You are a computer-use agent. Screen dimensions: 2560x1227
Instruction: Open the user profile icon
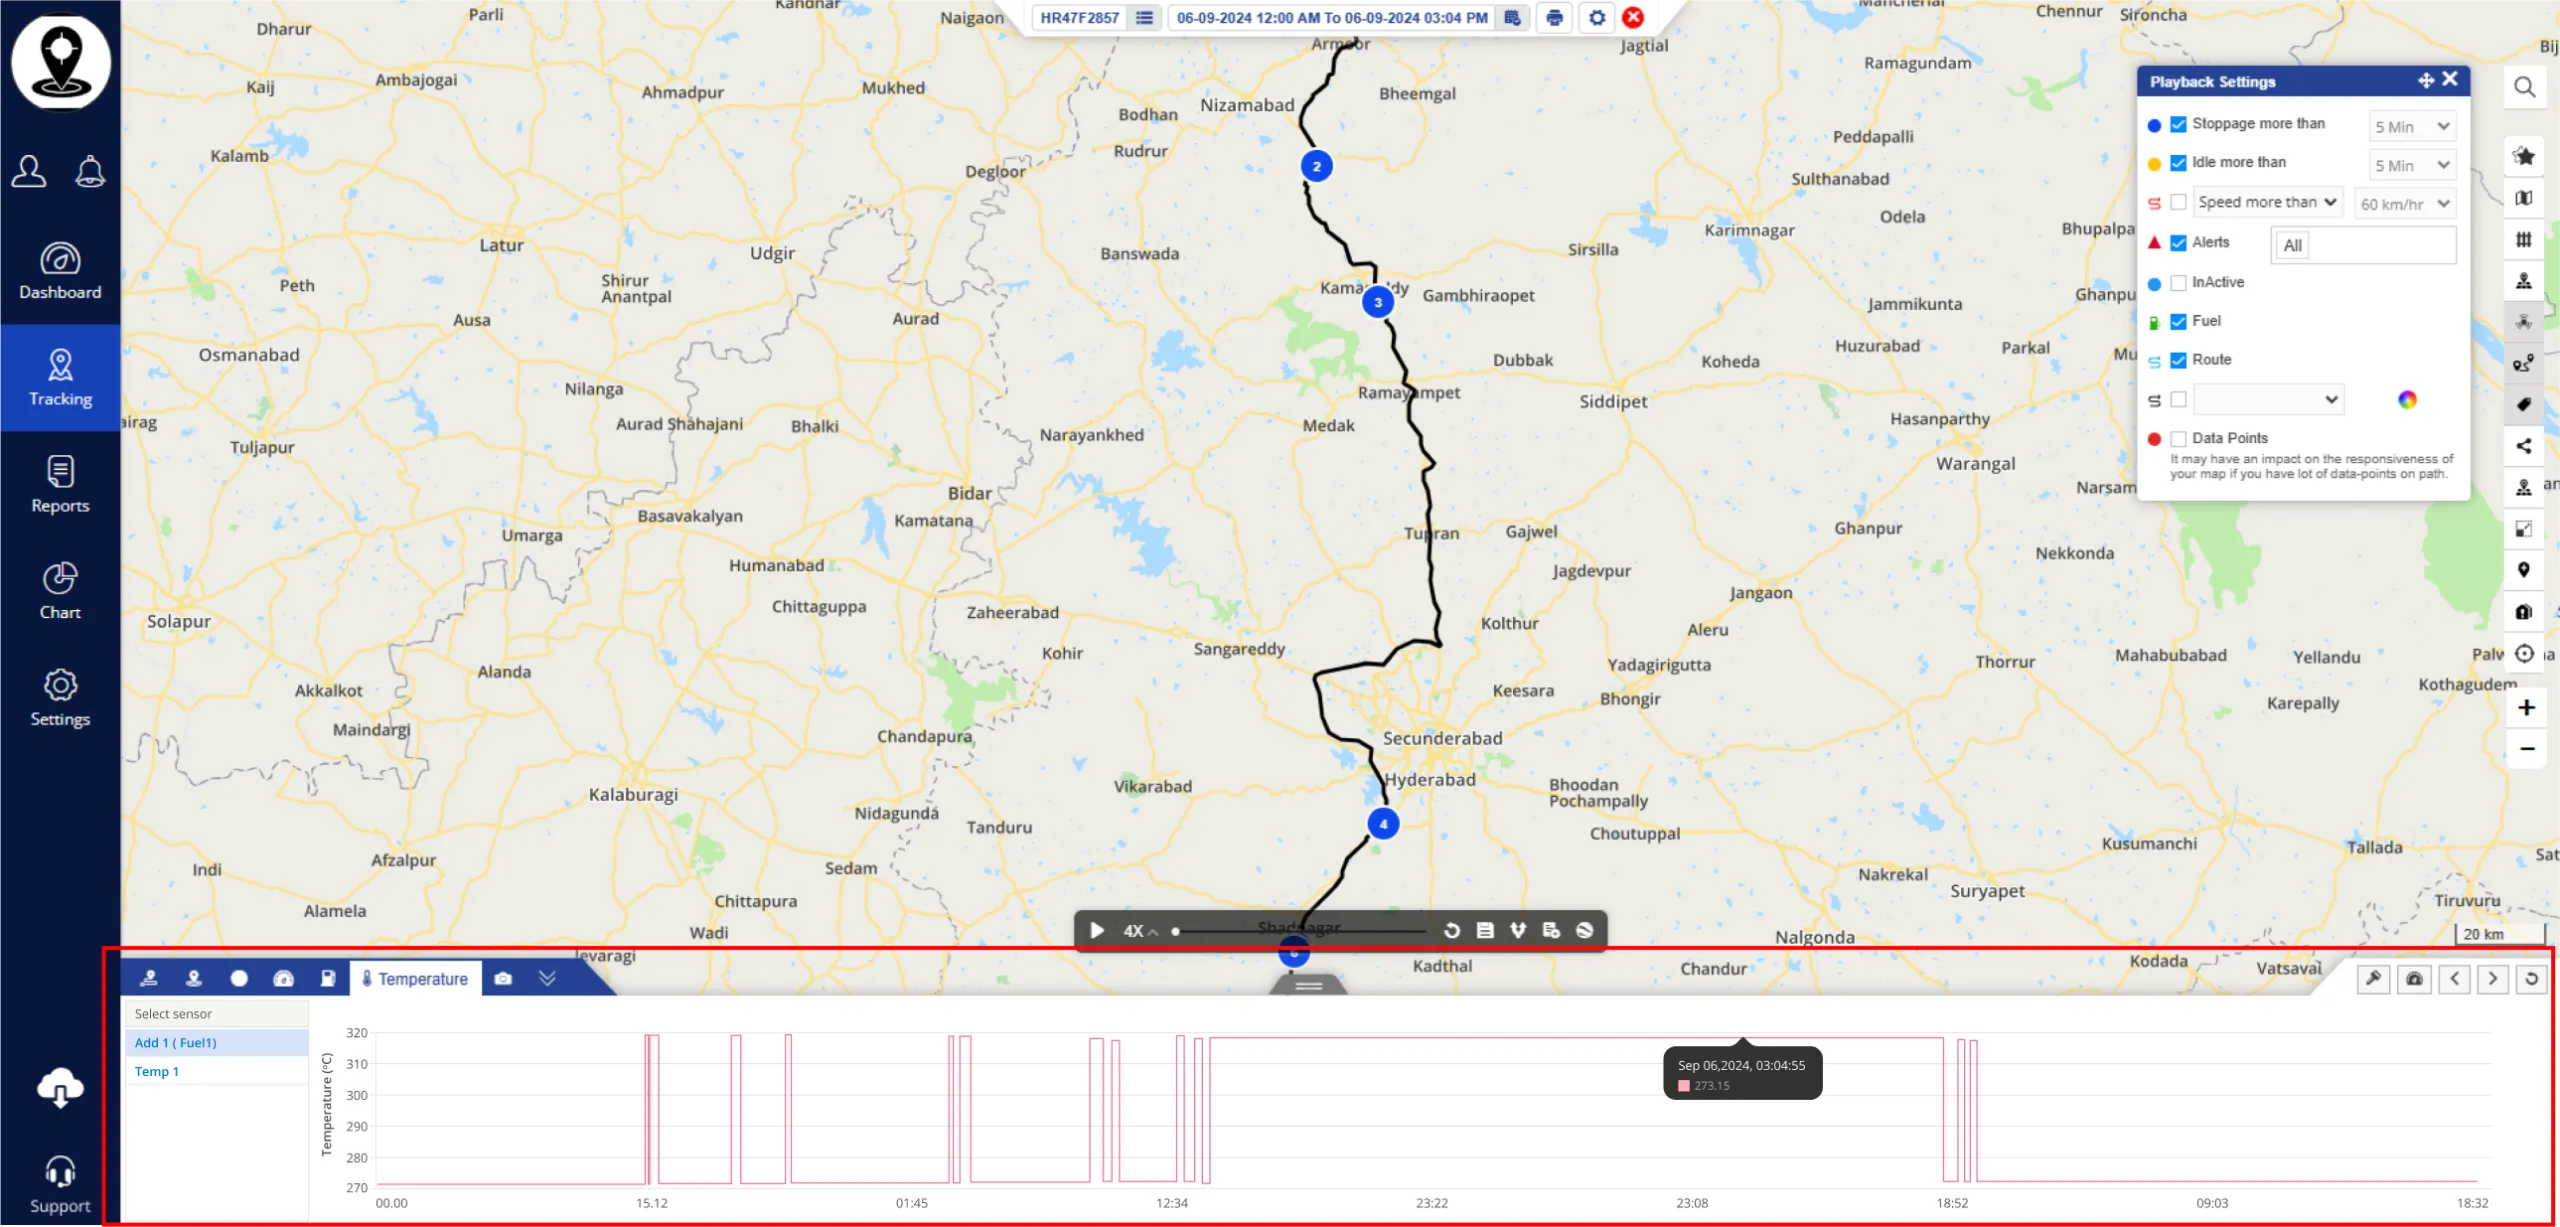pos(29,171)
